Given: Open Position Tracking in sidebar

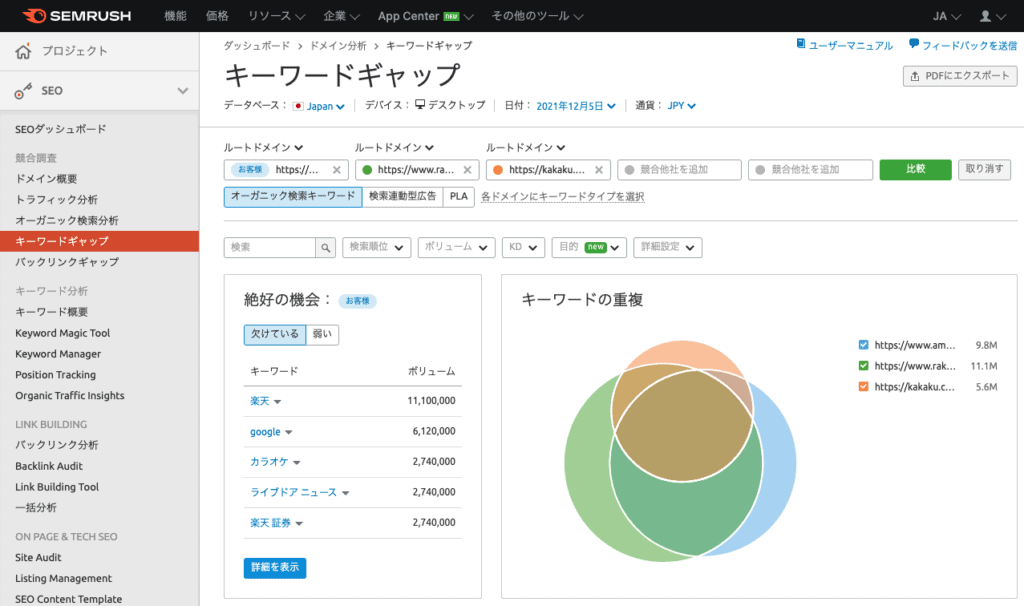Looking at the screenshot, I should [x=56, y=375].
